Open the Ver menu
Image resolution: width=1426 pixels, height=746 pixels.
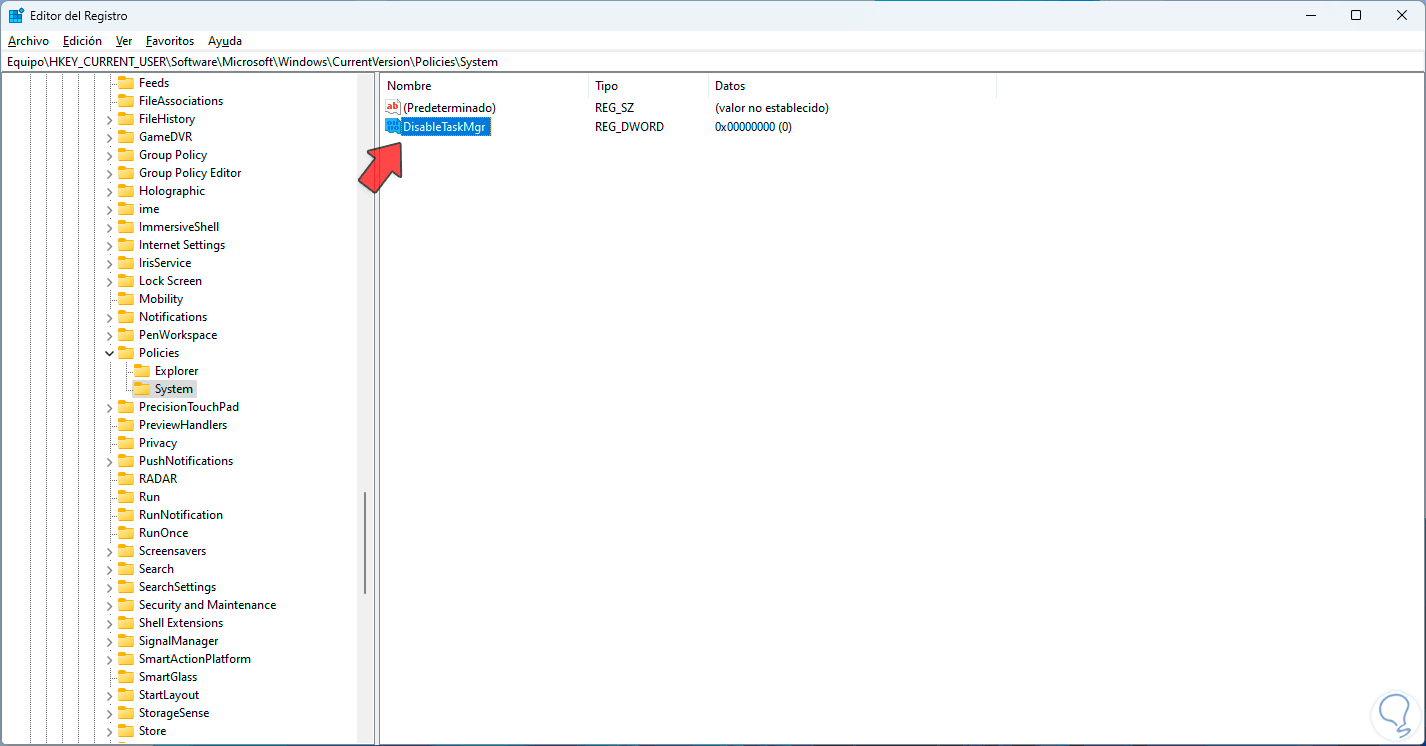click(x=124, y=41)
